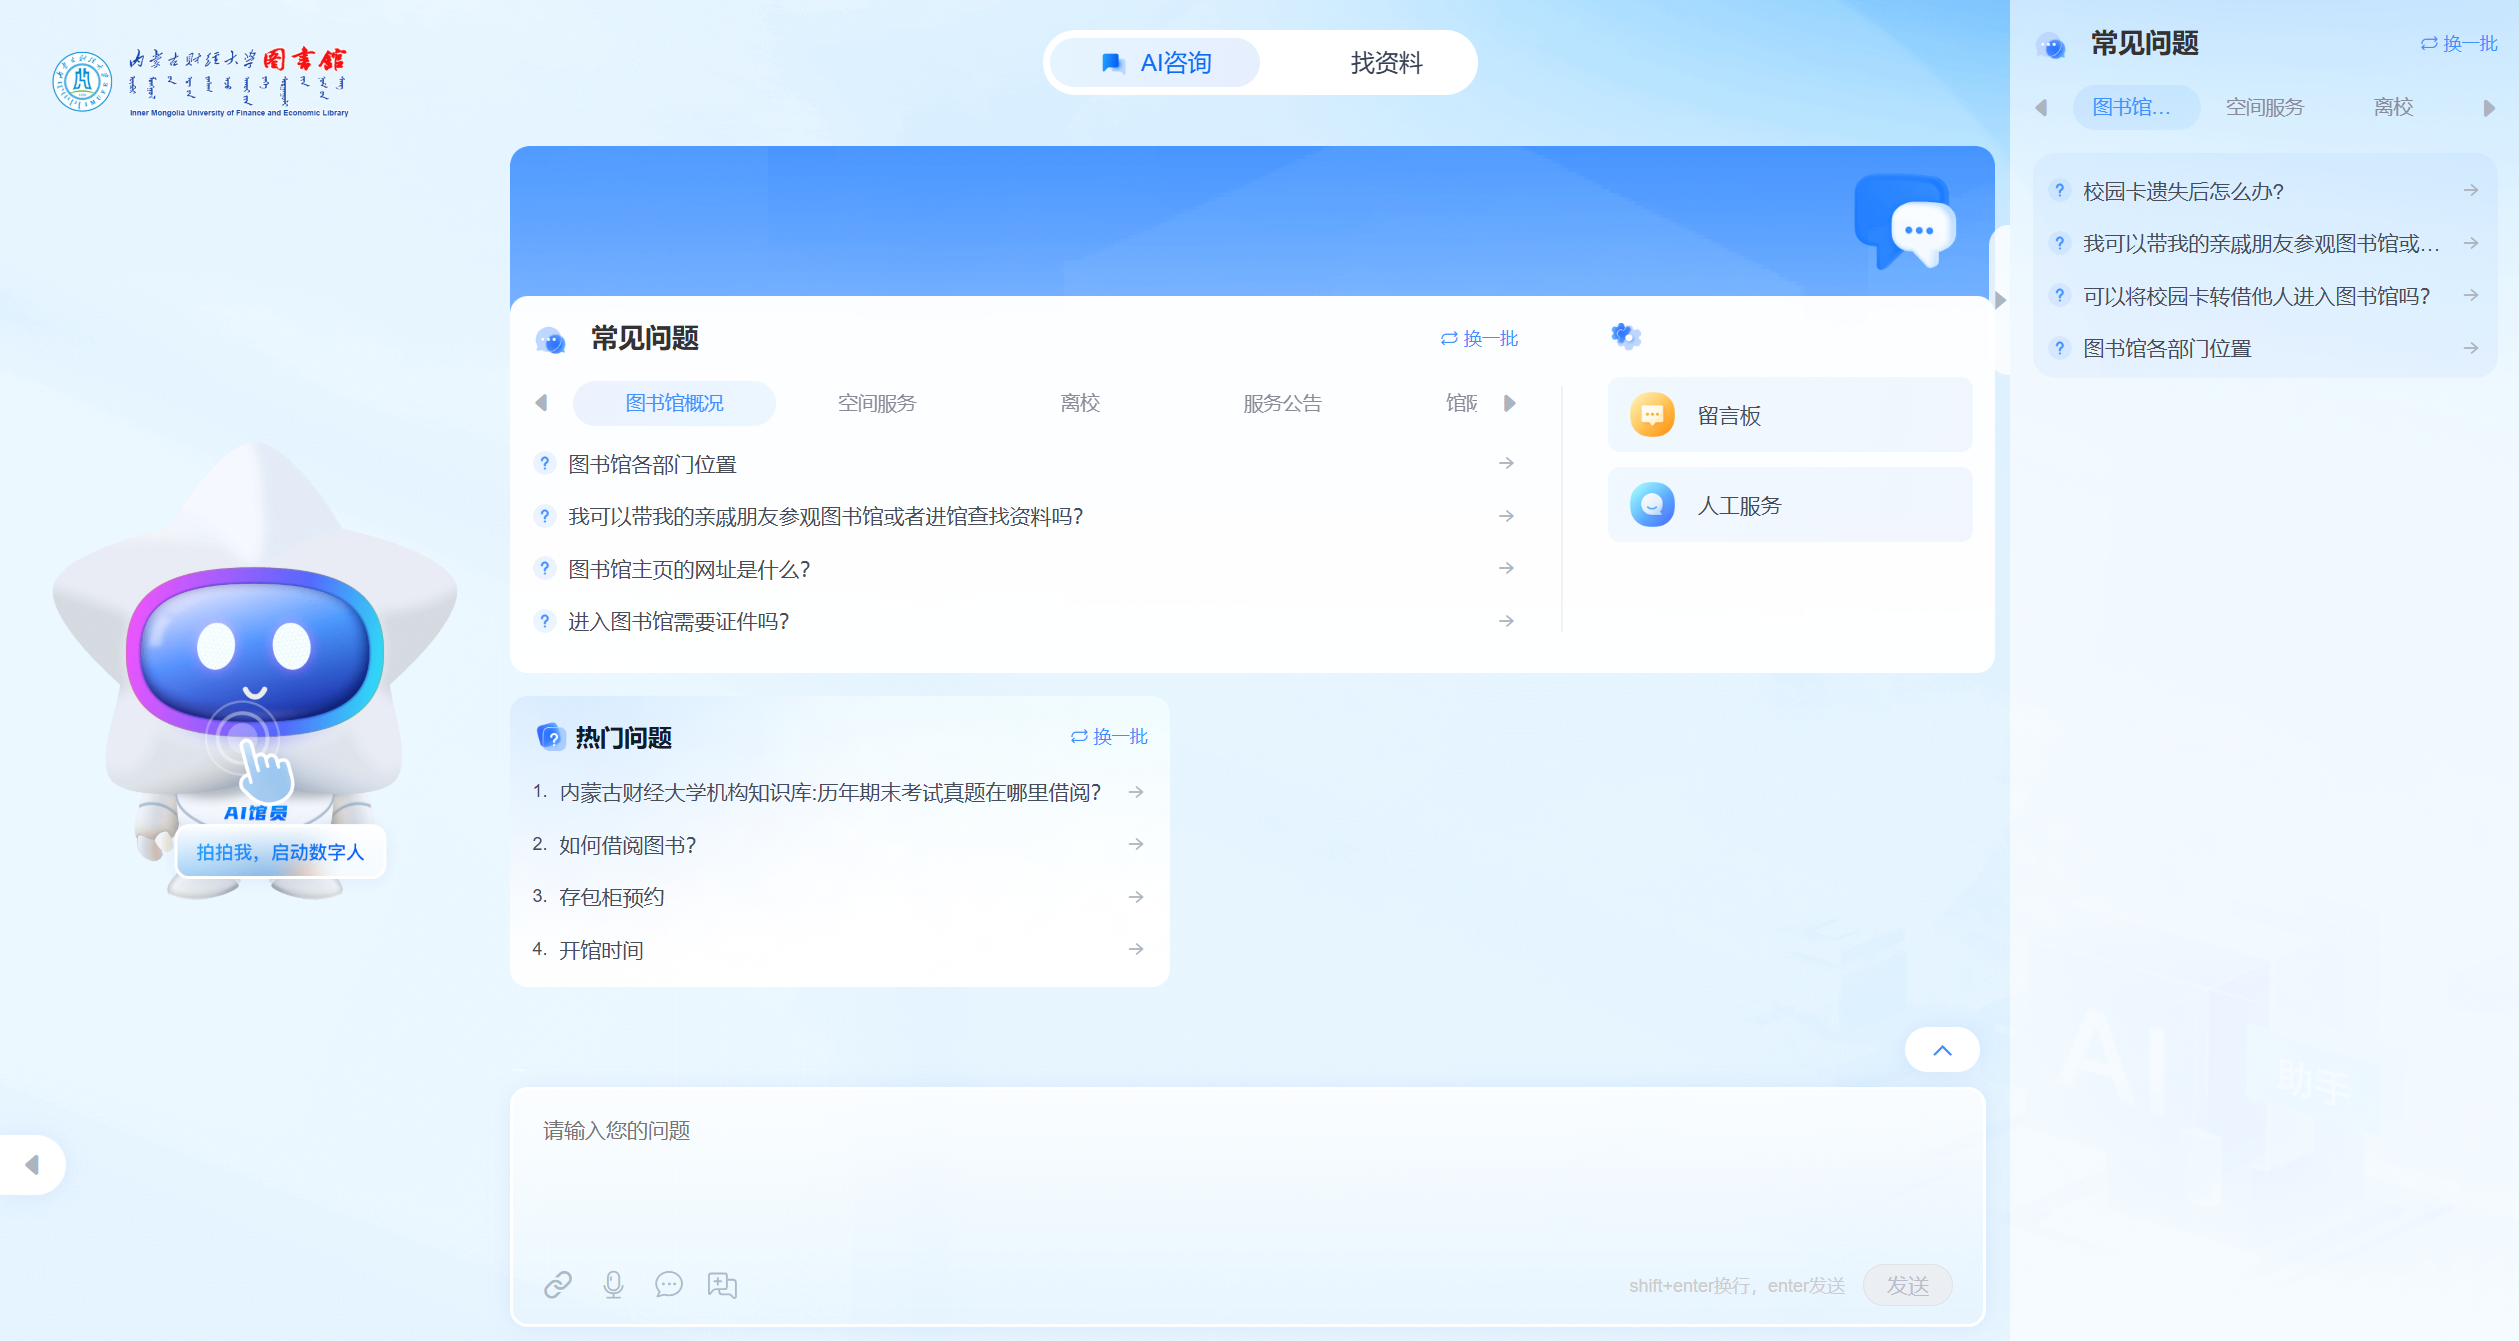
Task: Click the new conversation icon with plus
Action: (722, 1284)
